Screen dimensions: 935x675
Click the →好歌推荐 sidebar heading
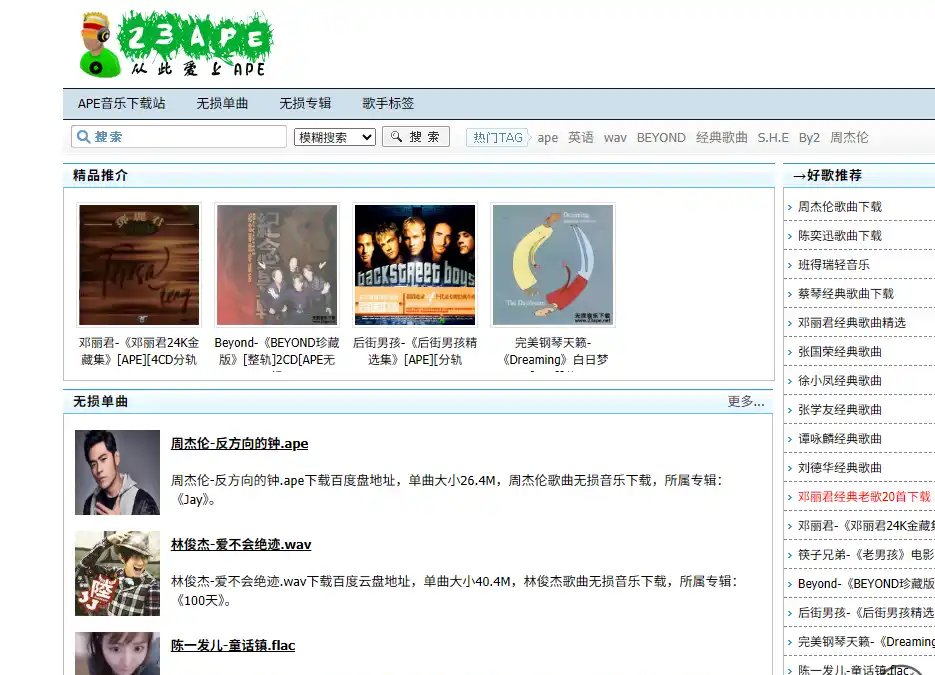(x=827, y=175)
